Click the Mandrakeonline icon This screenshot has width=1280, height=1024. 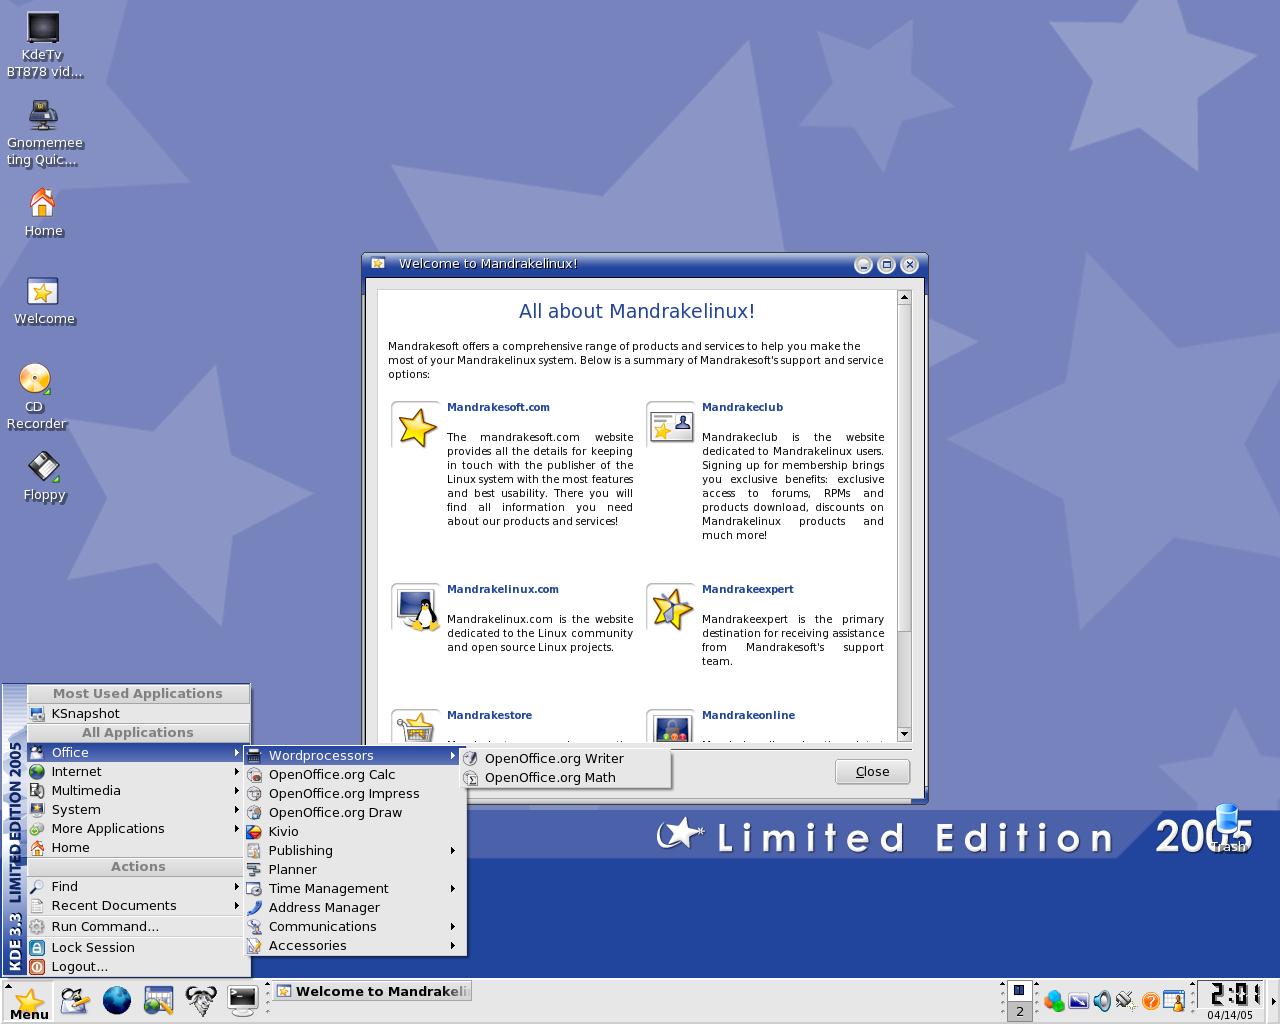[x=671, y=726]
